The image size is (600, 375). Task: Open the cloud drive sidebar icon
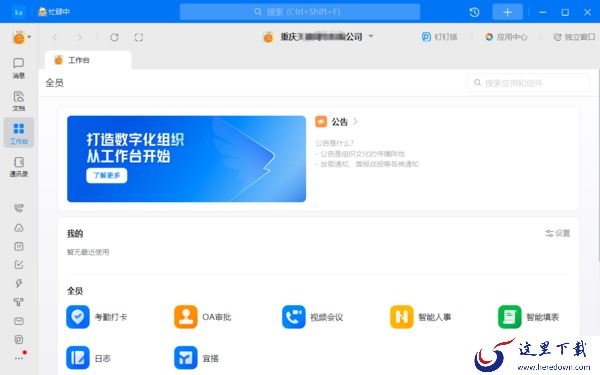[19, 228]
